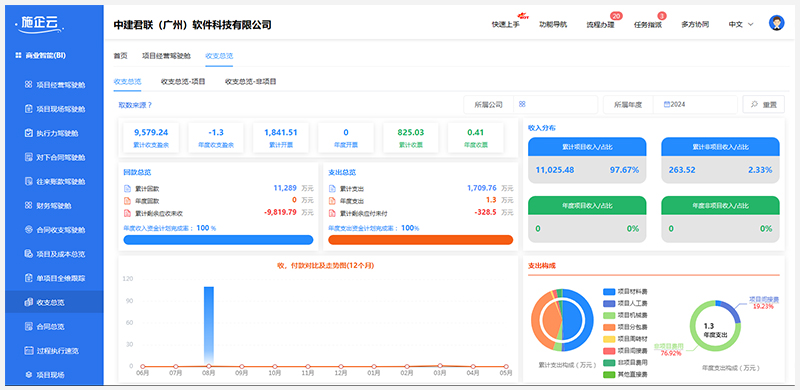The width and height of the screenshot is (800, 390).
Task: Click the icon beside 累计剩余应收未收
Action: tap(128, 213)
